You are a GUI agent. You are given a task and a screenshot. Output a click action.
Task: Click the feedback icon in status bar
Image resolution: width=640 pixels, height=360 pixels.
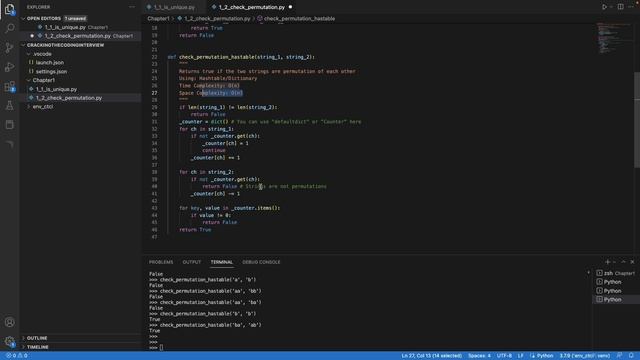click(620, 356)
